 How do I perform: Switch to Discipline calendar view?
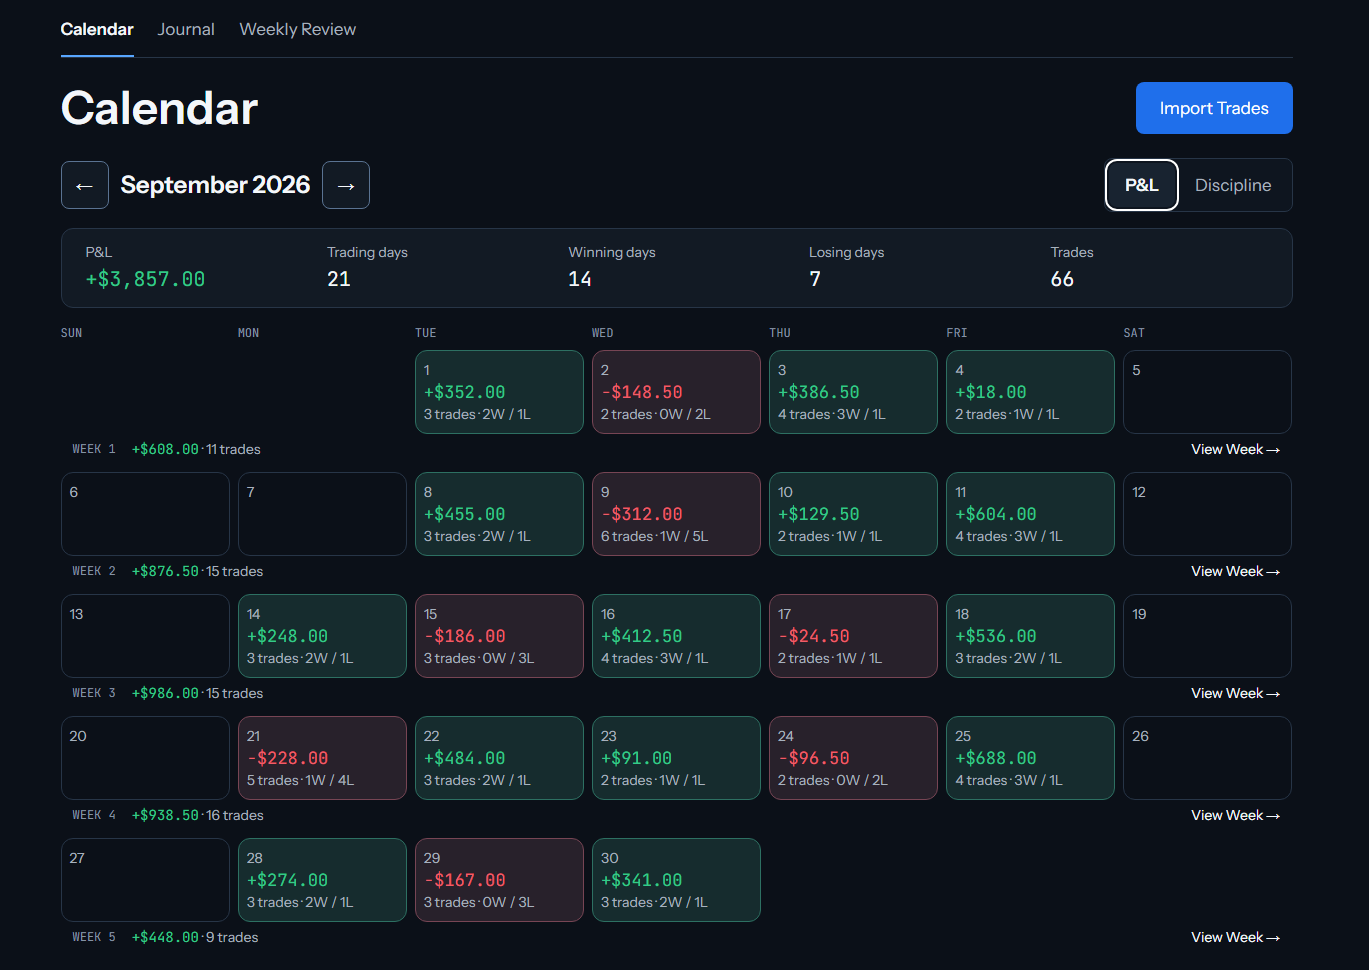coord(1233,185)
